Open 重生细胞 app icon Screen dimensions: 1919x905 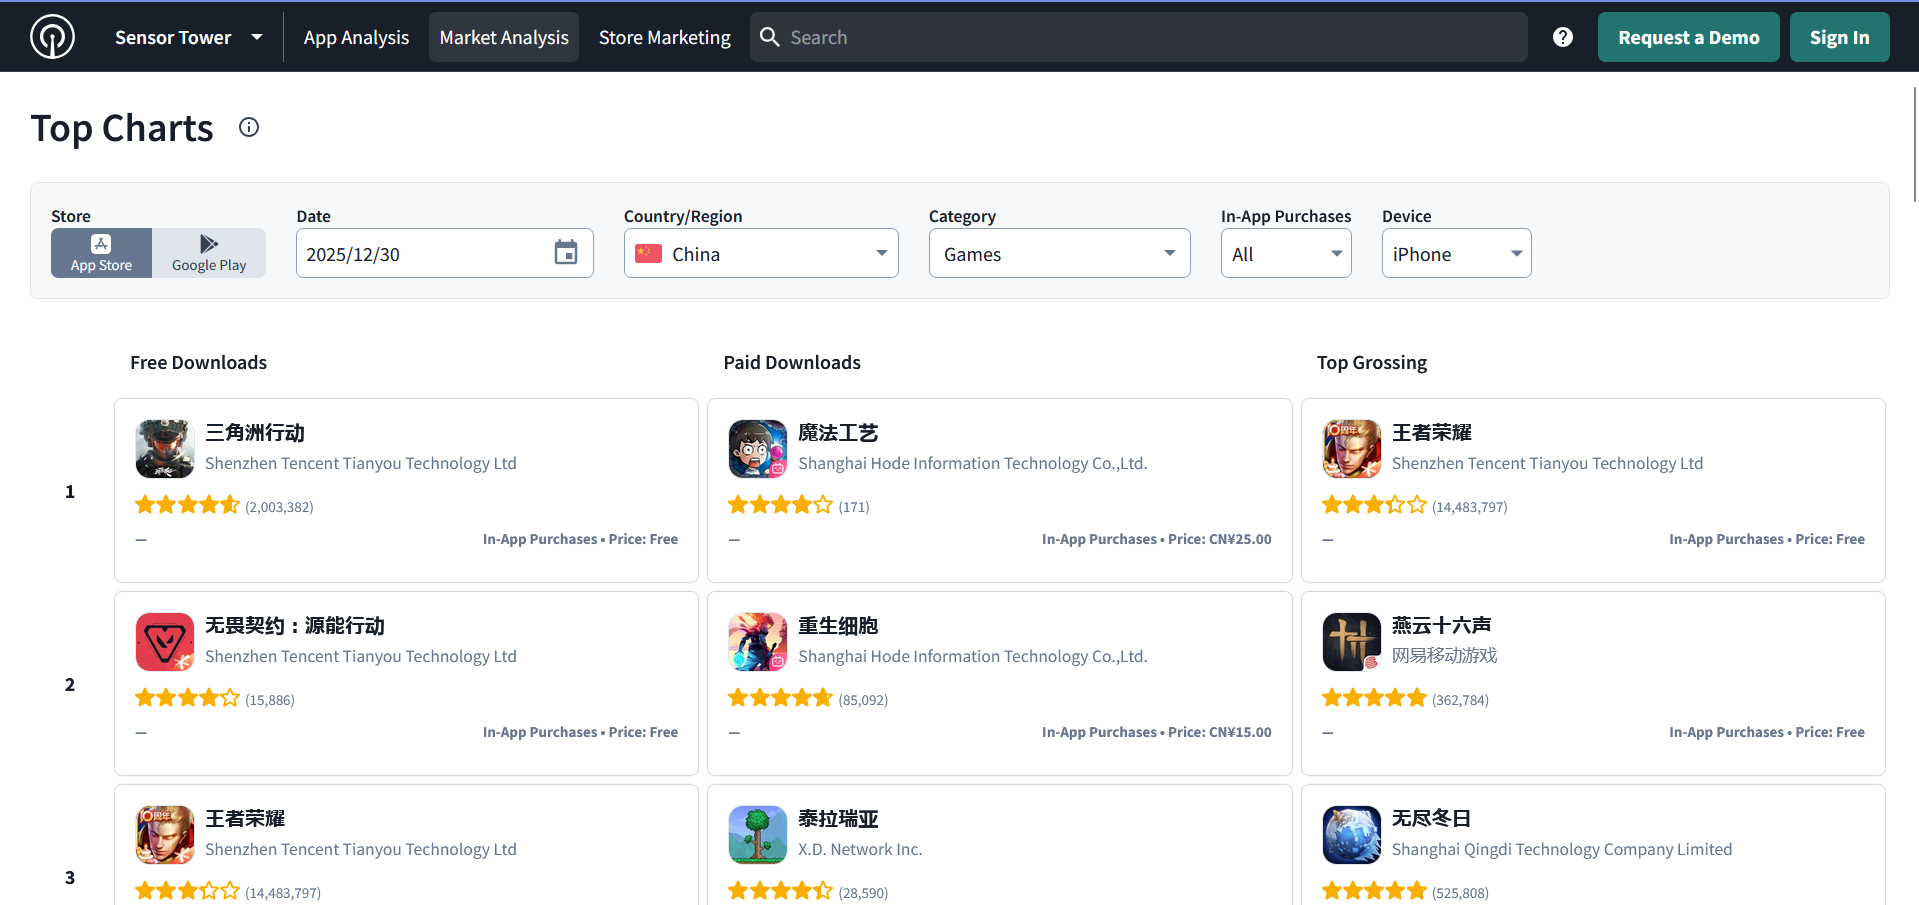point(758,642)
